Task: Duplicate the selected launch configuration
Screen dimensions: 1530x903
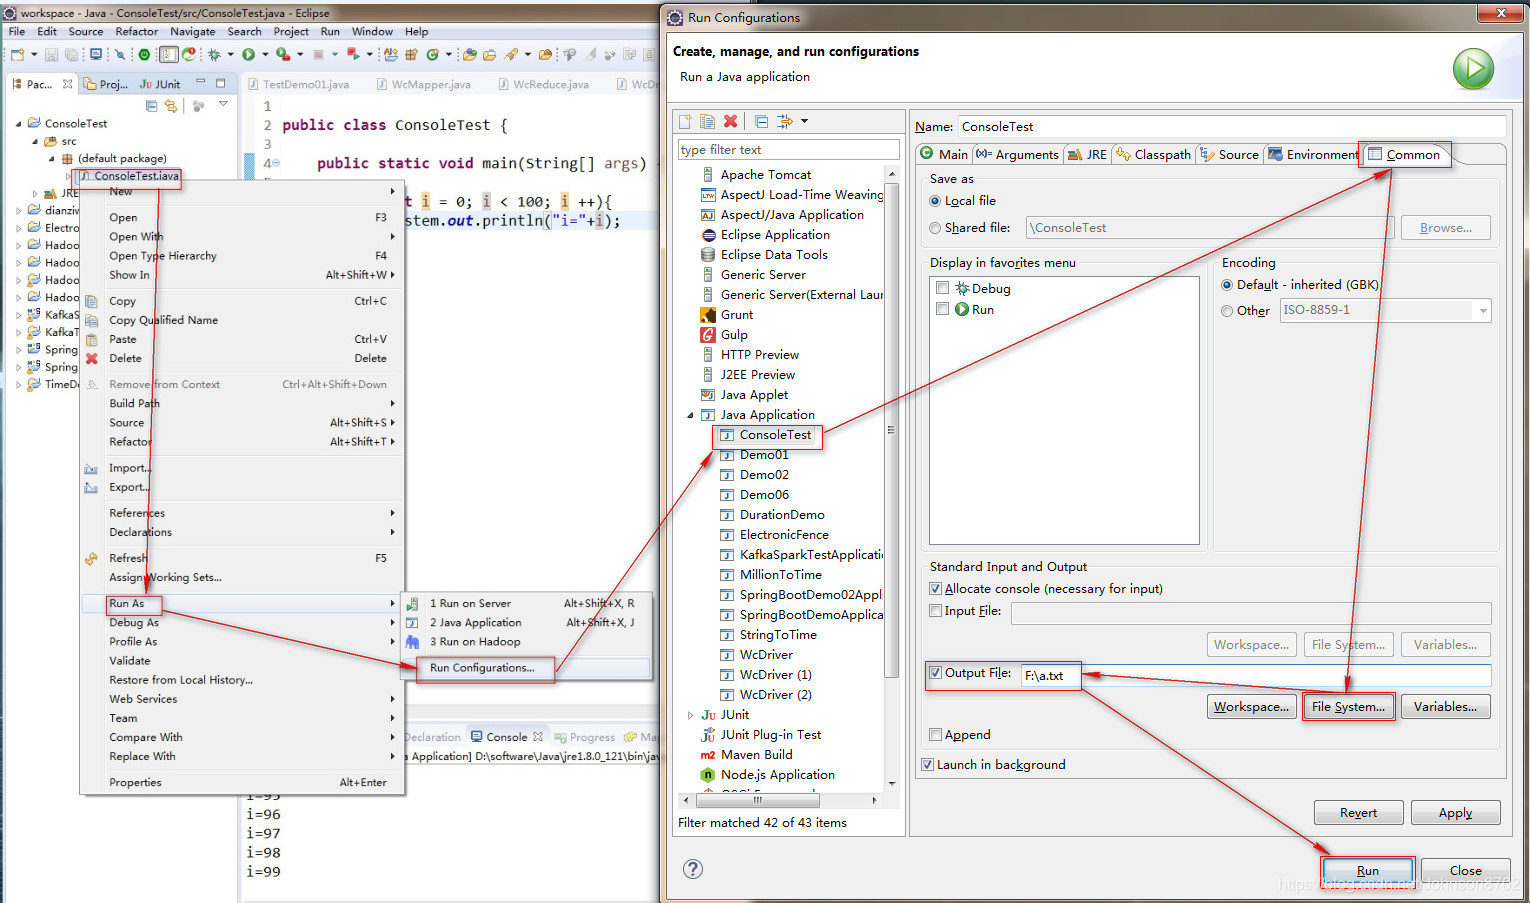Action: pyautogui.click(x=707, y=121)
